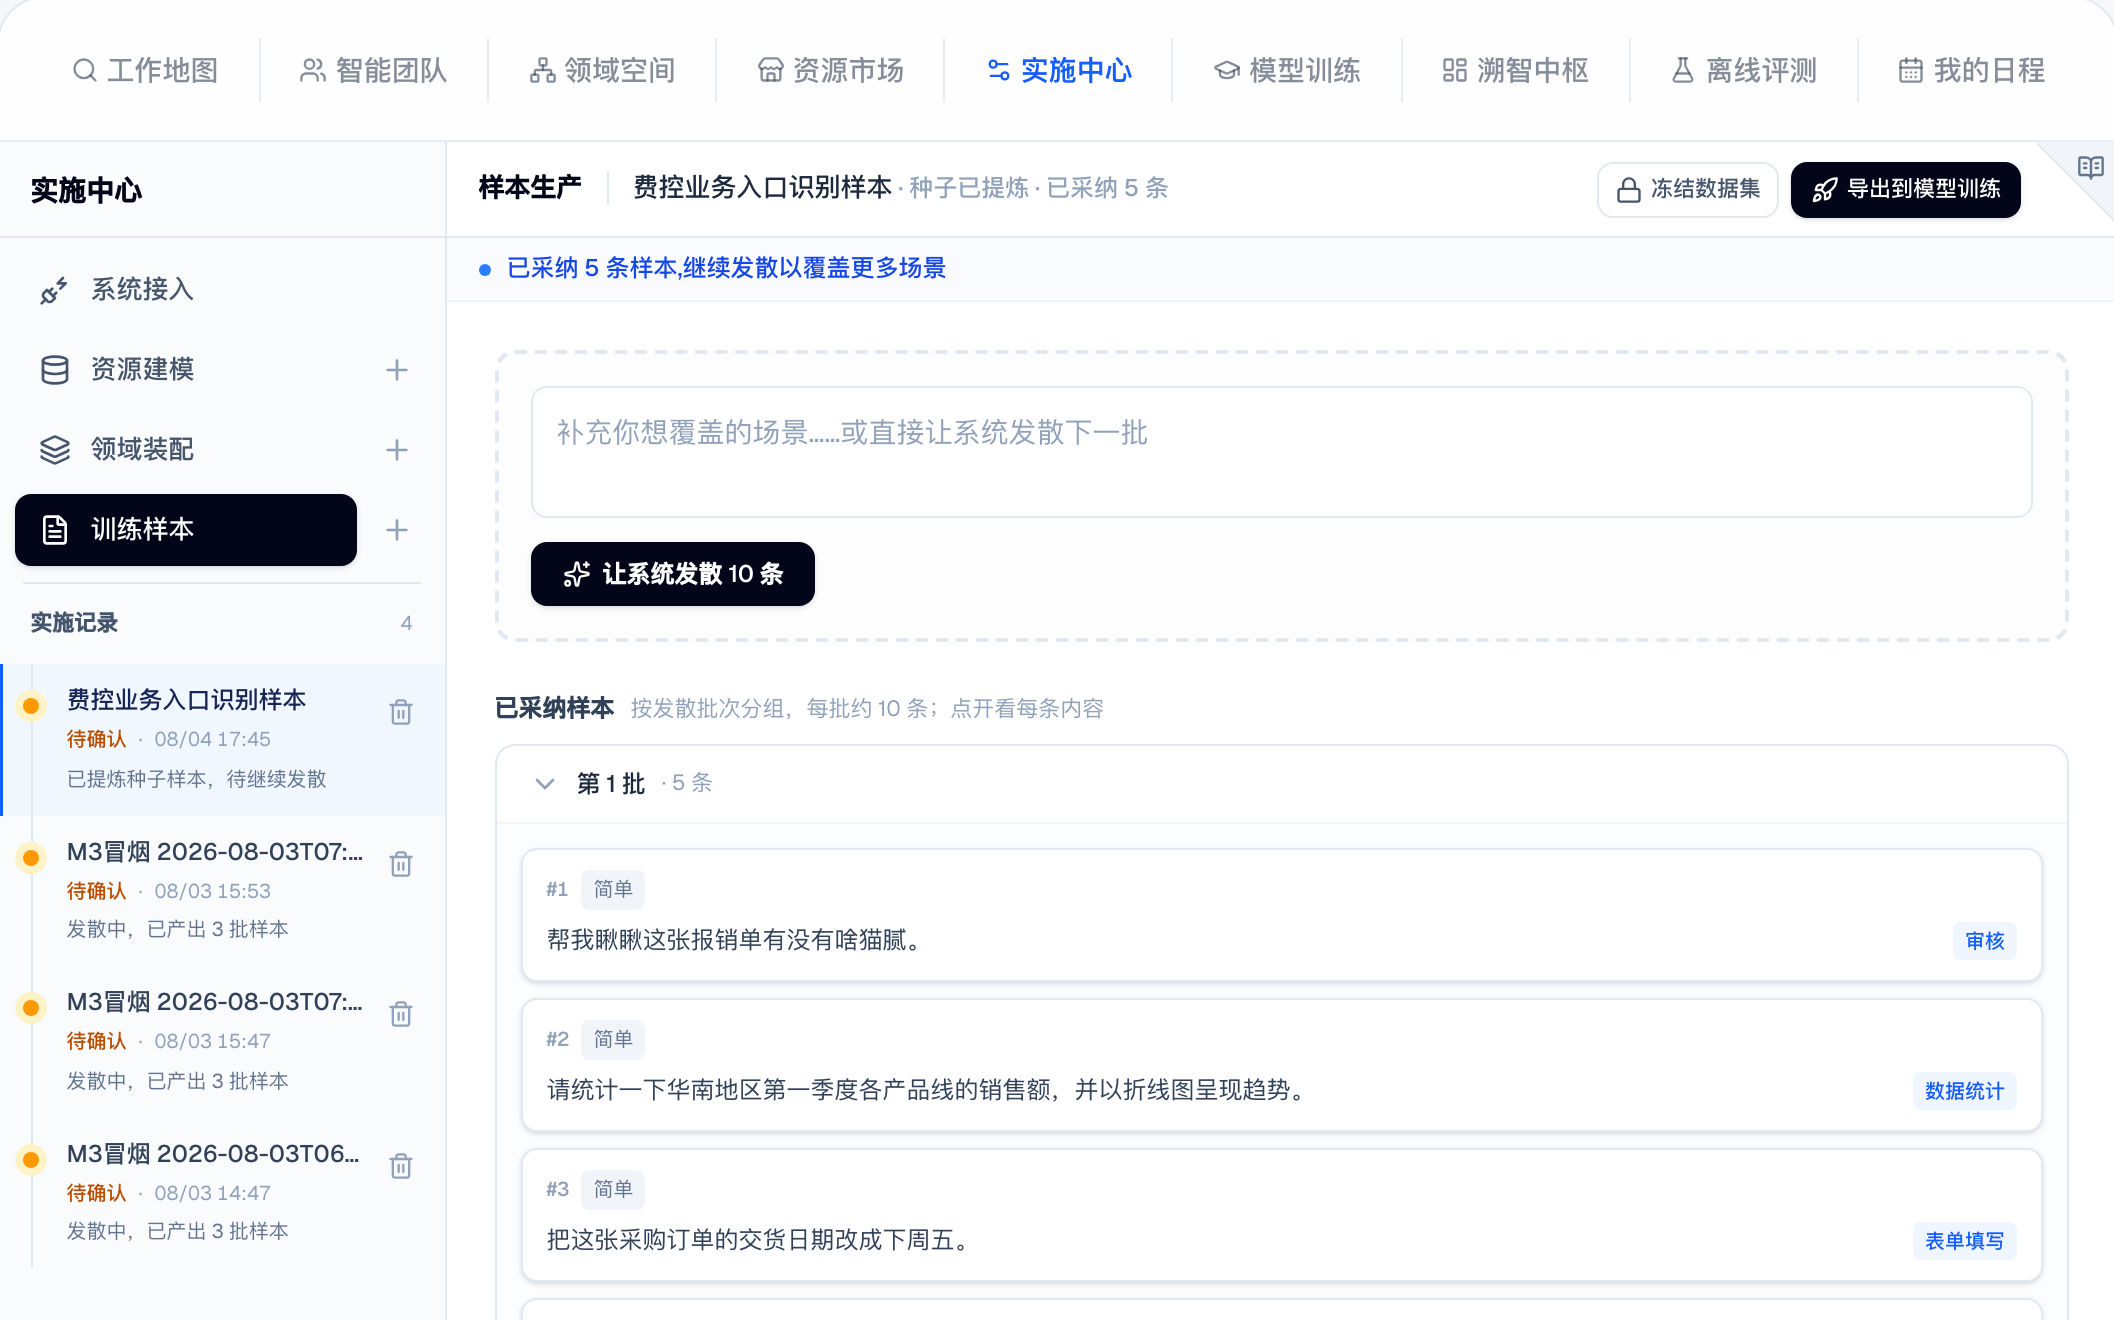This screenshot has width=2114, height=1320.
Task: Open record 费控业务入口识别样本
Action: pos(223,740)
